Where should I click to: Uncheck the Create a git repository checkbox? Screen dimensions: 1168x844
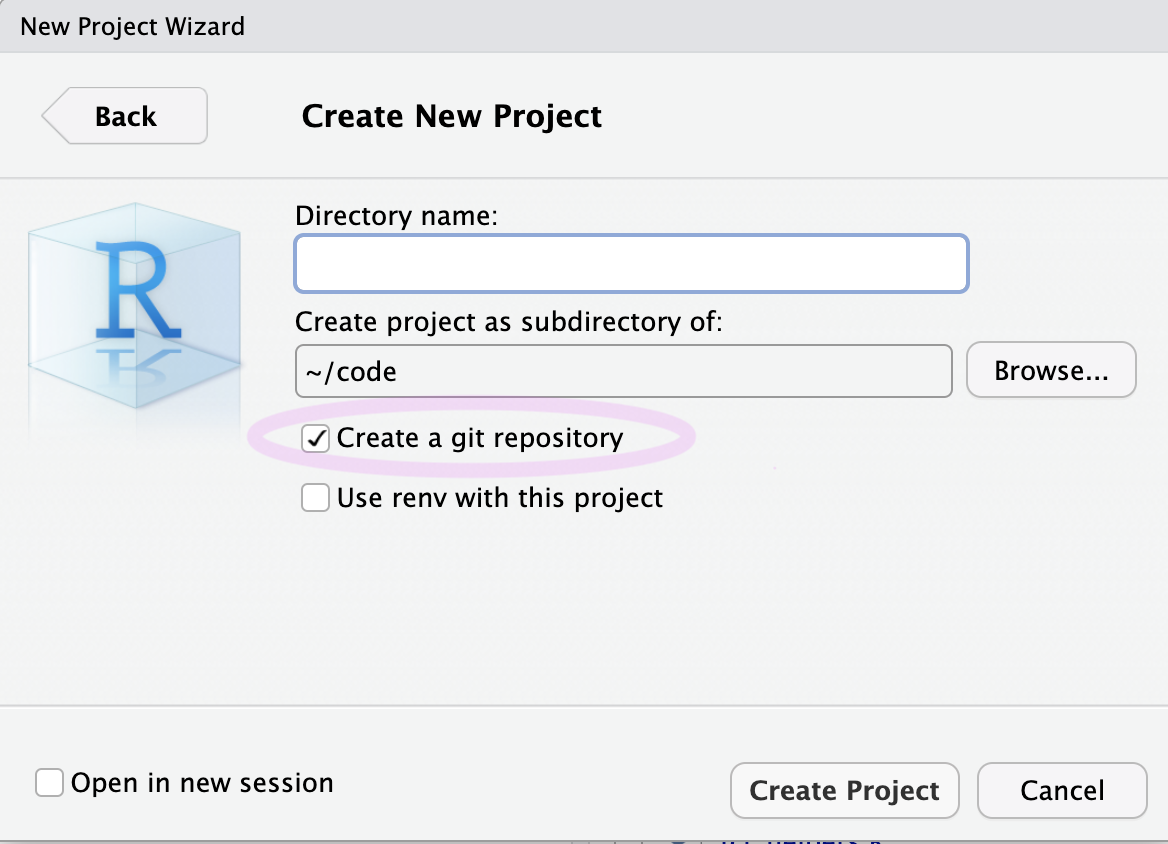click(x=316, y=438)
